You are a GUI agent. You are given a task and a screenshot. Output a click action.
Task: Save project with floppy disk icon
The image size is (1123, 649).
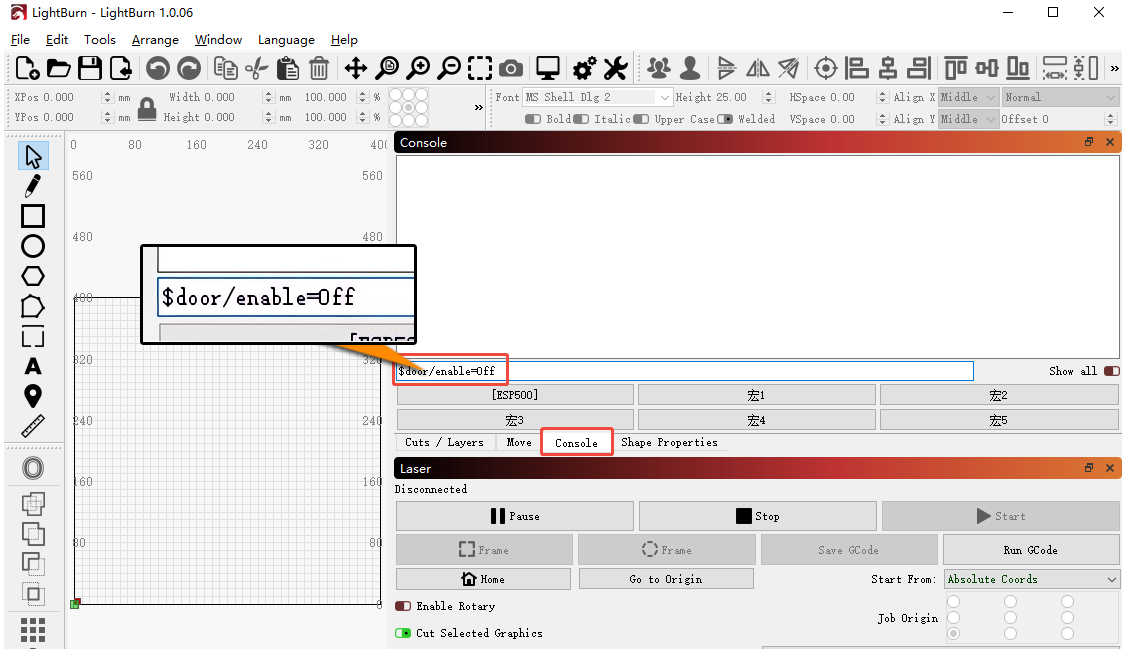click(90, 68)
